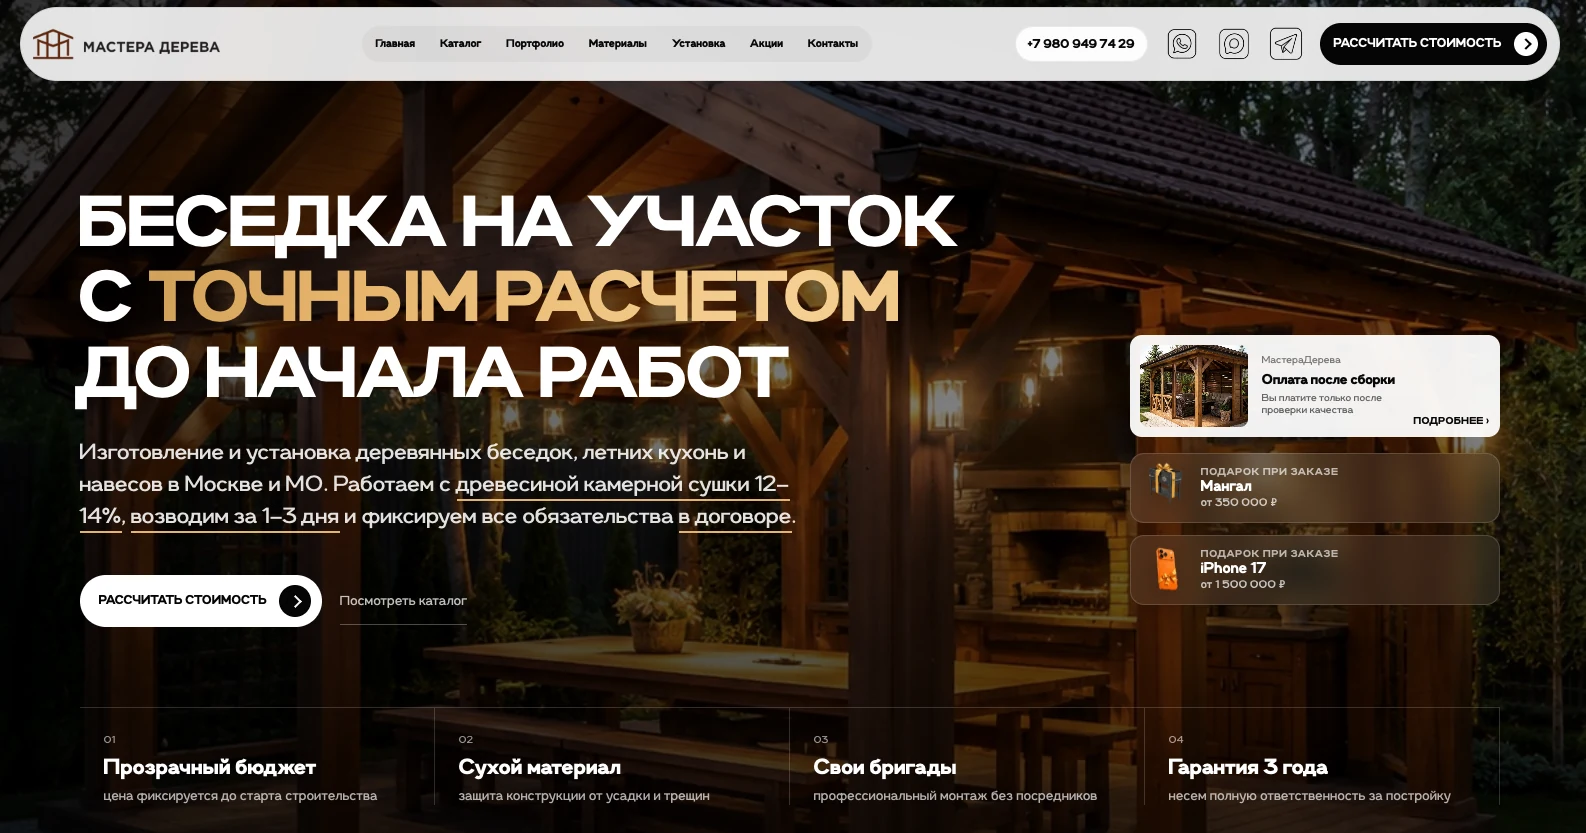Go to the Главная menu item
1586x833 pixels.
pos(395,44)
